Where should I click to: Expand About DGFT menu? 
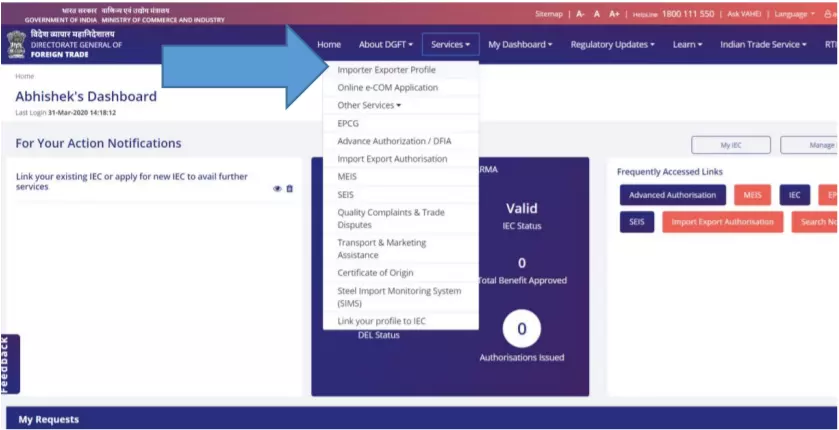click(x=386, y=45)
